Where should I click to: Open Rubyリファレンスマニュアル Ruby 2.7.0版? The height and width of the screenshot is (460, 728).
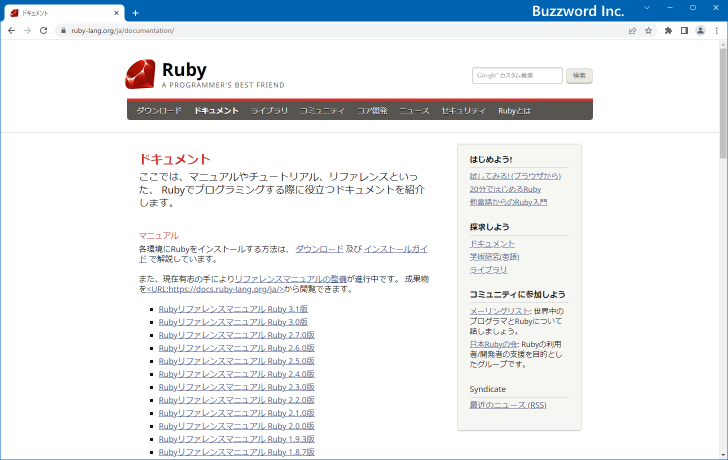(x=236, y=335)
